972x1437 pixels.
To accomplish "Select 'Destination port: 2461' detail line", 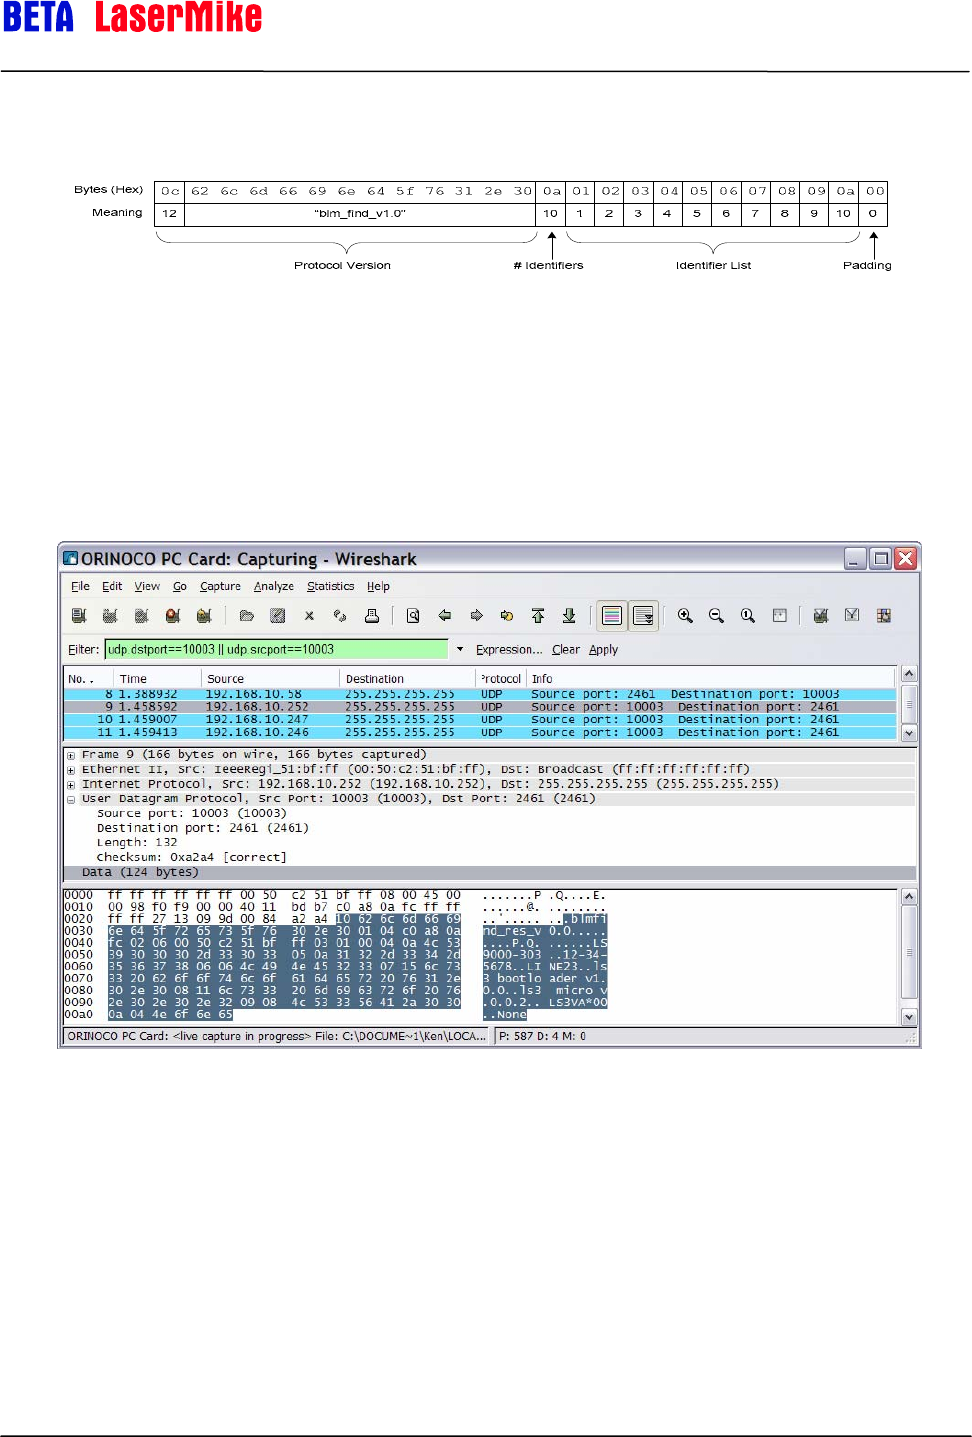I will [203, 829].
